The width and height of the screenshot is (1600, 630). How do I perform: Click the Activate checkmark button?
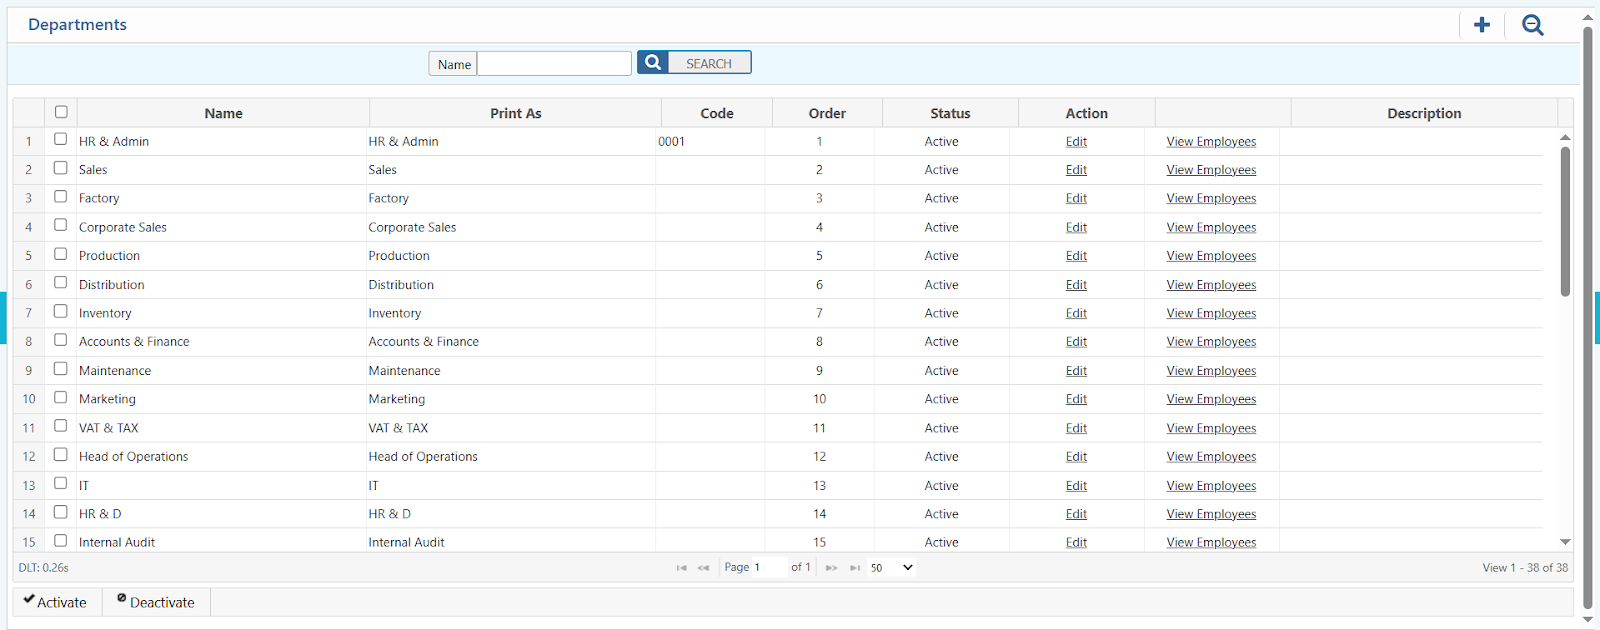(x=56, y=602)
